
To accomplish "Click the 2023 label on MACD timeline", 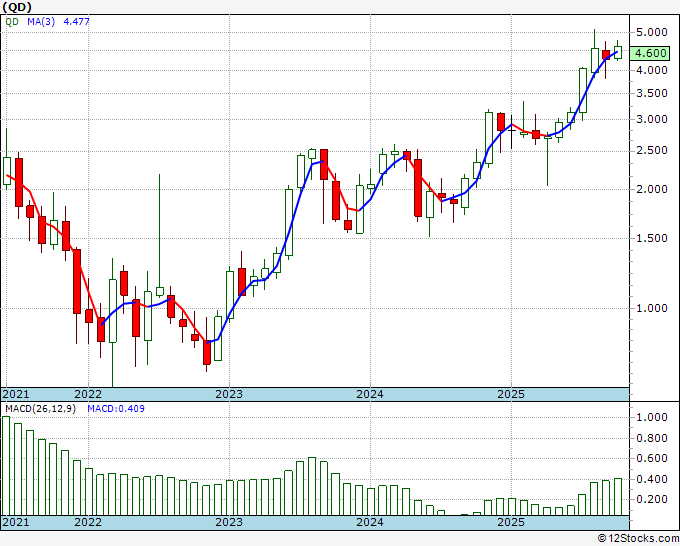I will coord(229,522).
